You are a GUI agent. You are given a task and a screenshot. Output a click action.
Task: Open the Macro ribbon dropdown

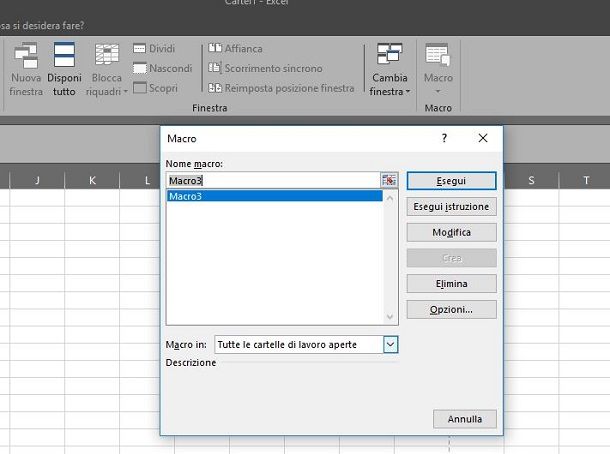(438, 69)
